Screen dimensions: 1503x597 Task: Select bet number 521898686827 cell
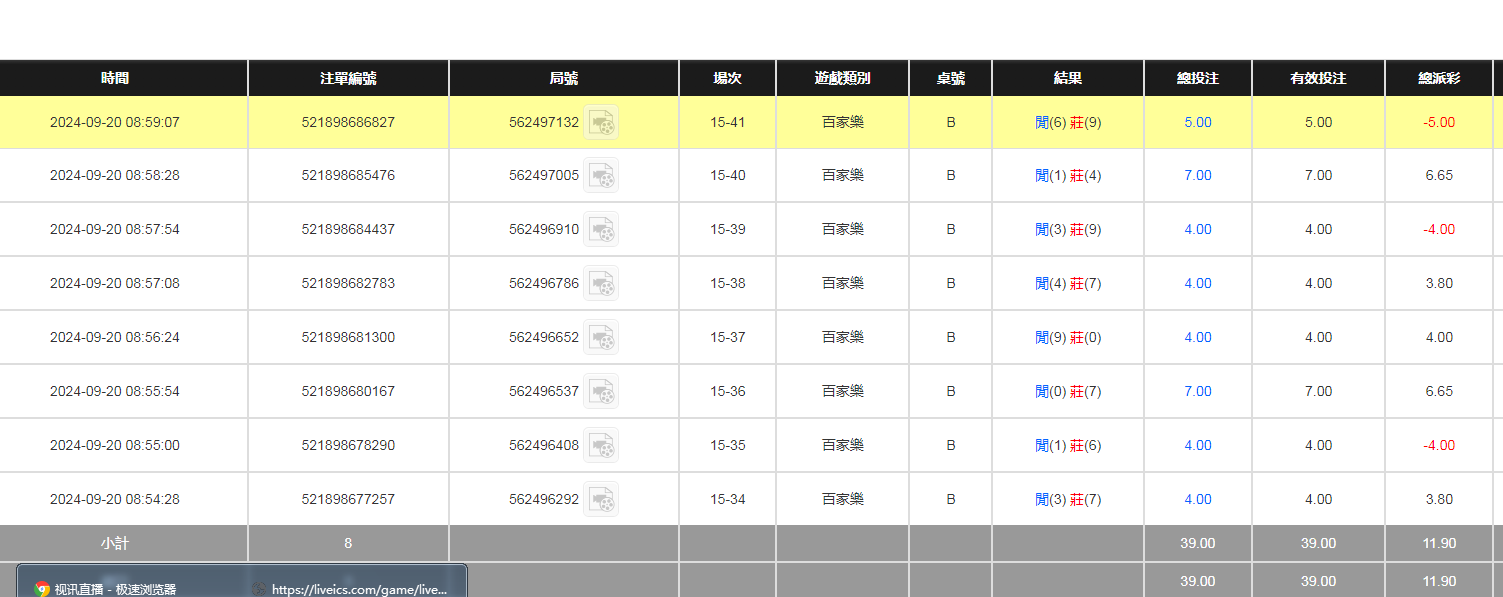coord(348,123)
